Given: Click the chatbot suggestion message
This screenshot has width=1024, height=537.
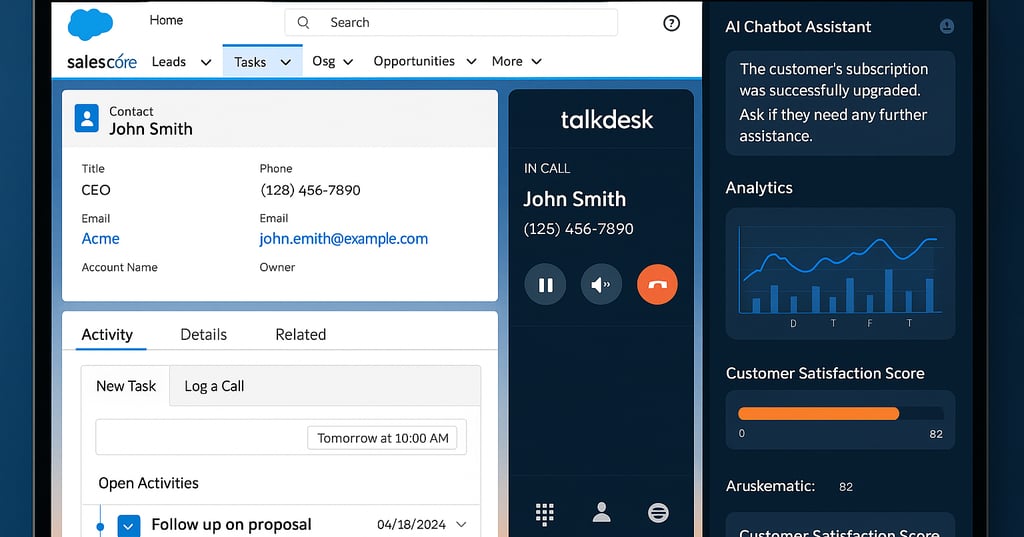Looking at the screenshot, I should coord(840,103).
